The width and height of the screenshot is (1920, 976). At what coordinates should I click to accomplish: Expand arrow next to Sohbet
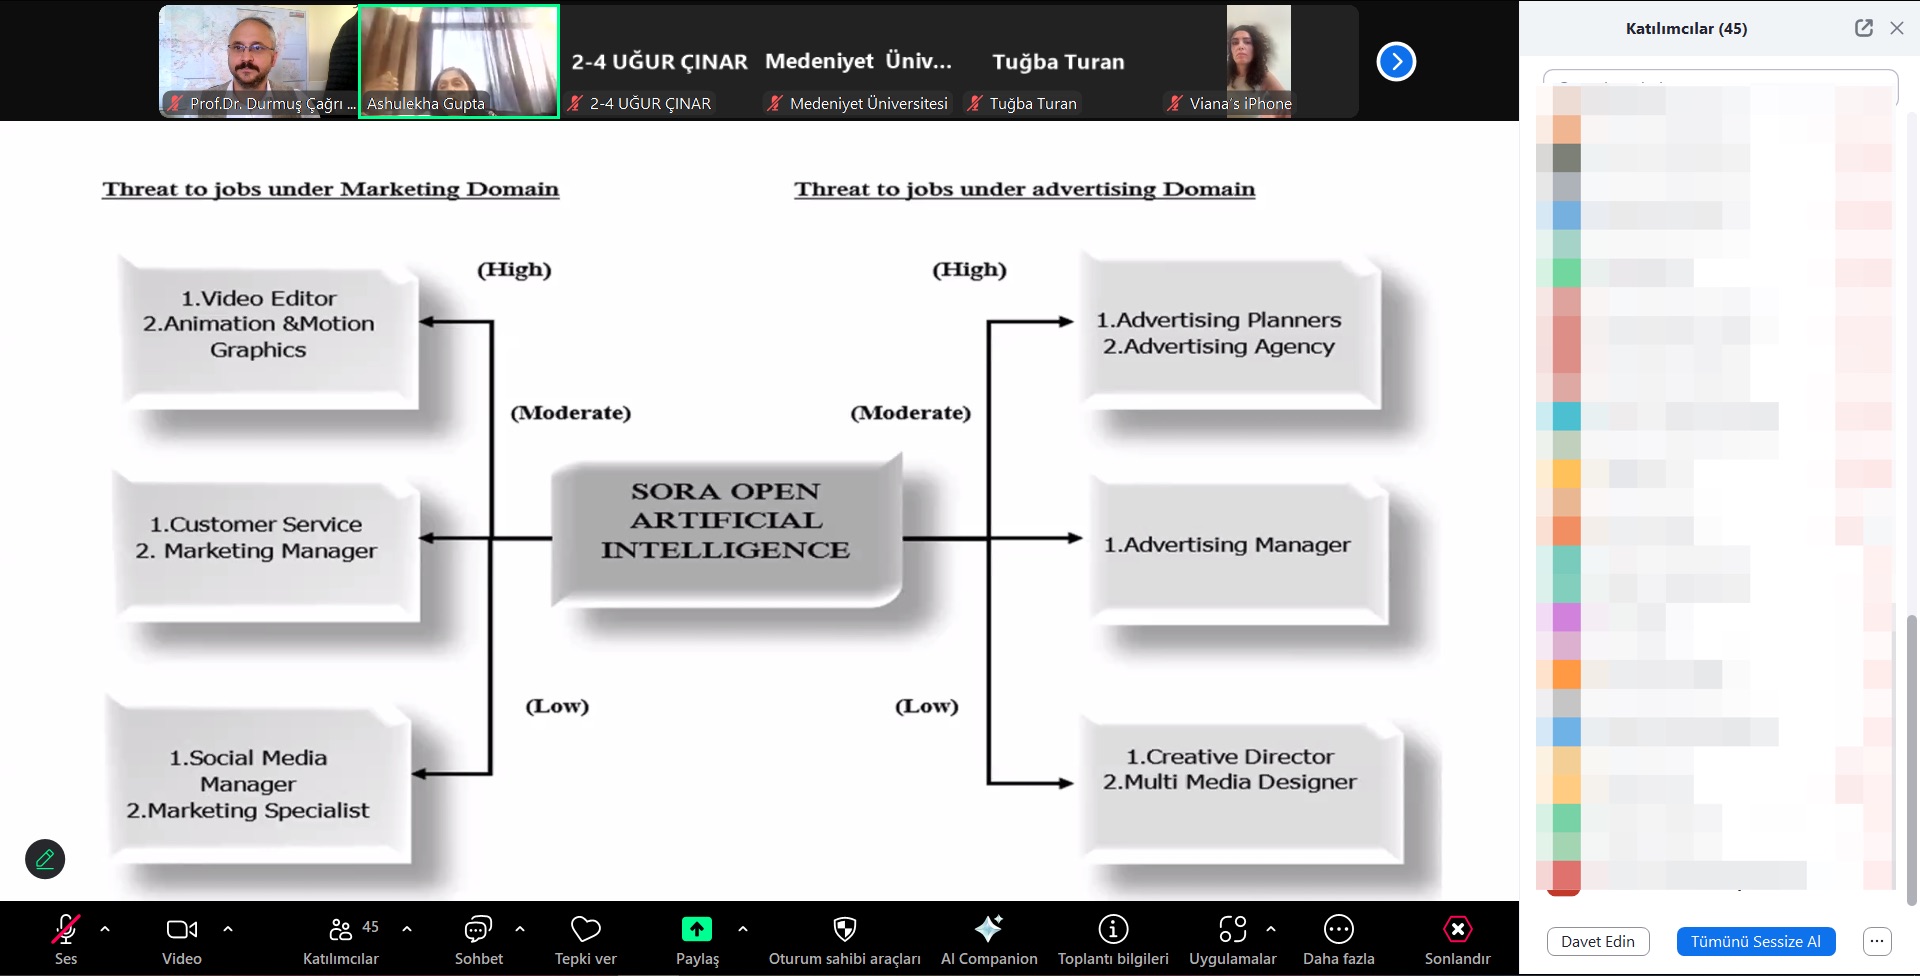click(520, 929)
